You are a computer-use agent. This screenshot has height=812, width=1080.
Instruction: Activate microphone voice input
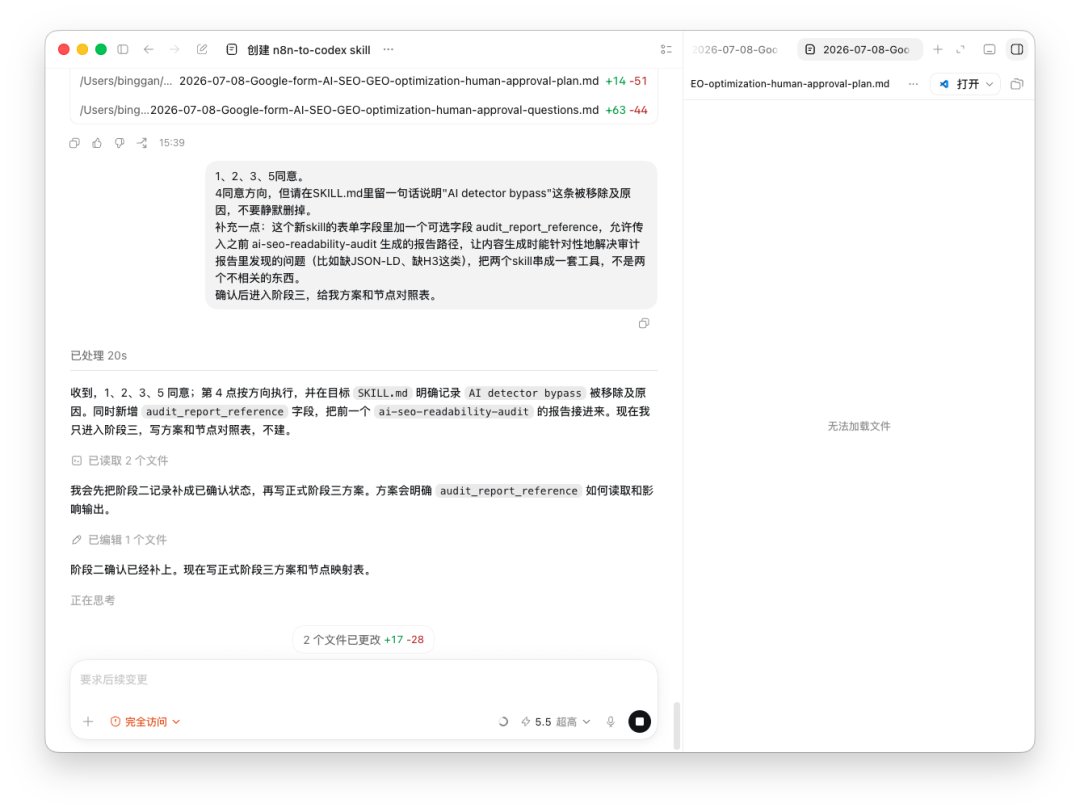coord(610,722)
